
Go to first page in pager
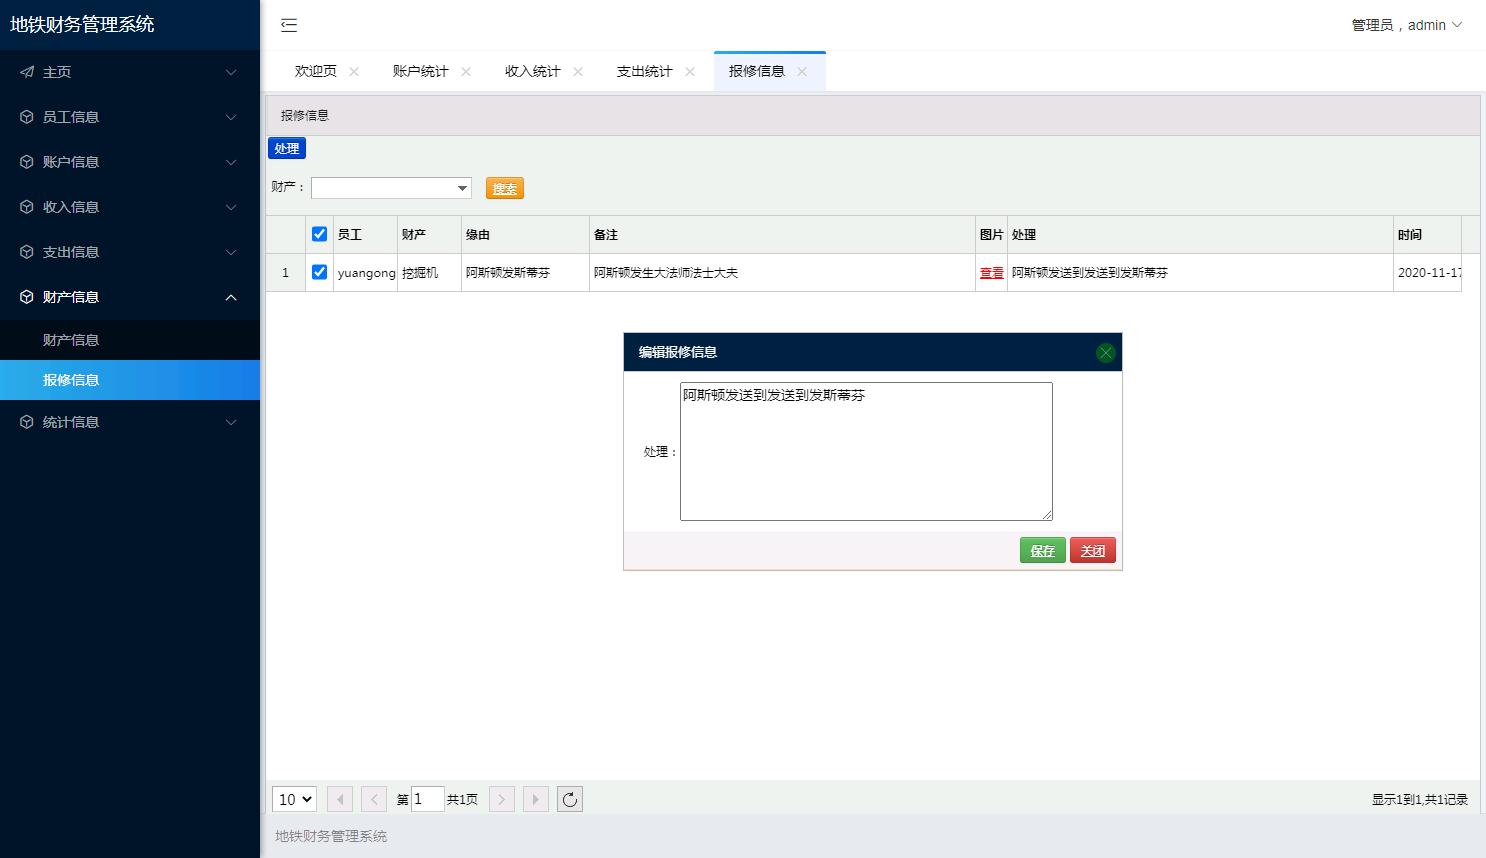click(x=340, y=799)
